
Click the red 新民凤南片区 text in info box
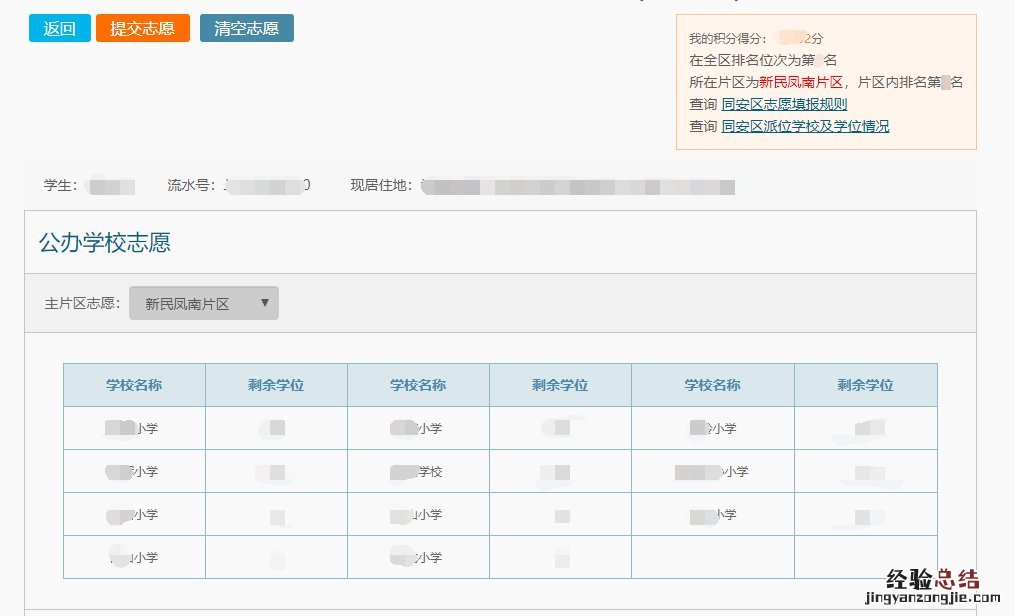[800, 82]
